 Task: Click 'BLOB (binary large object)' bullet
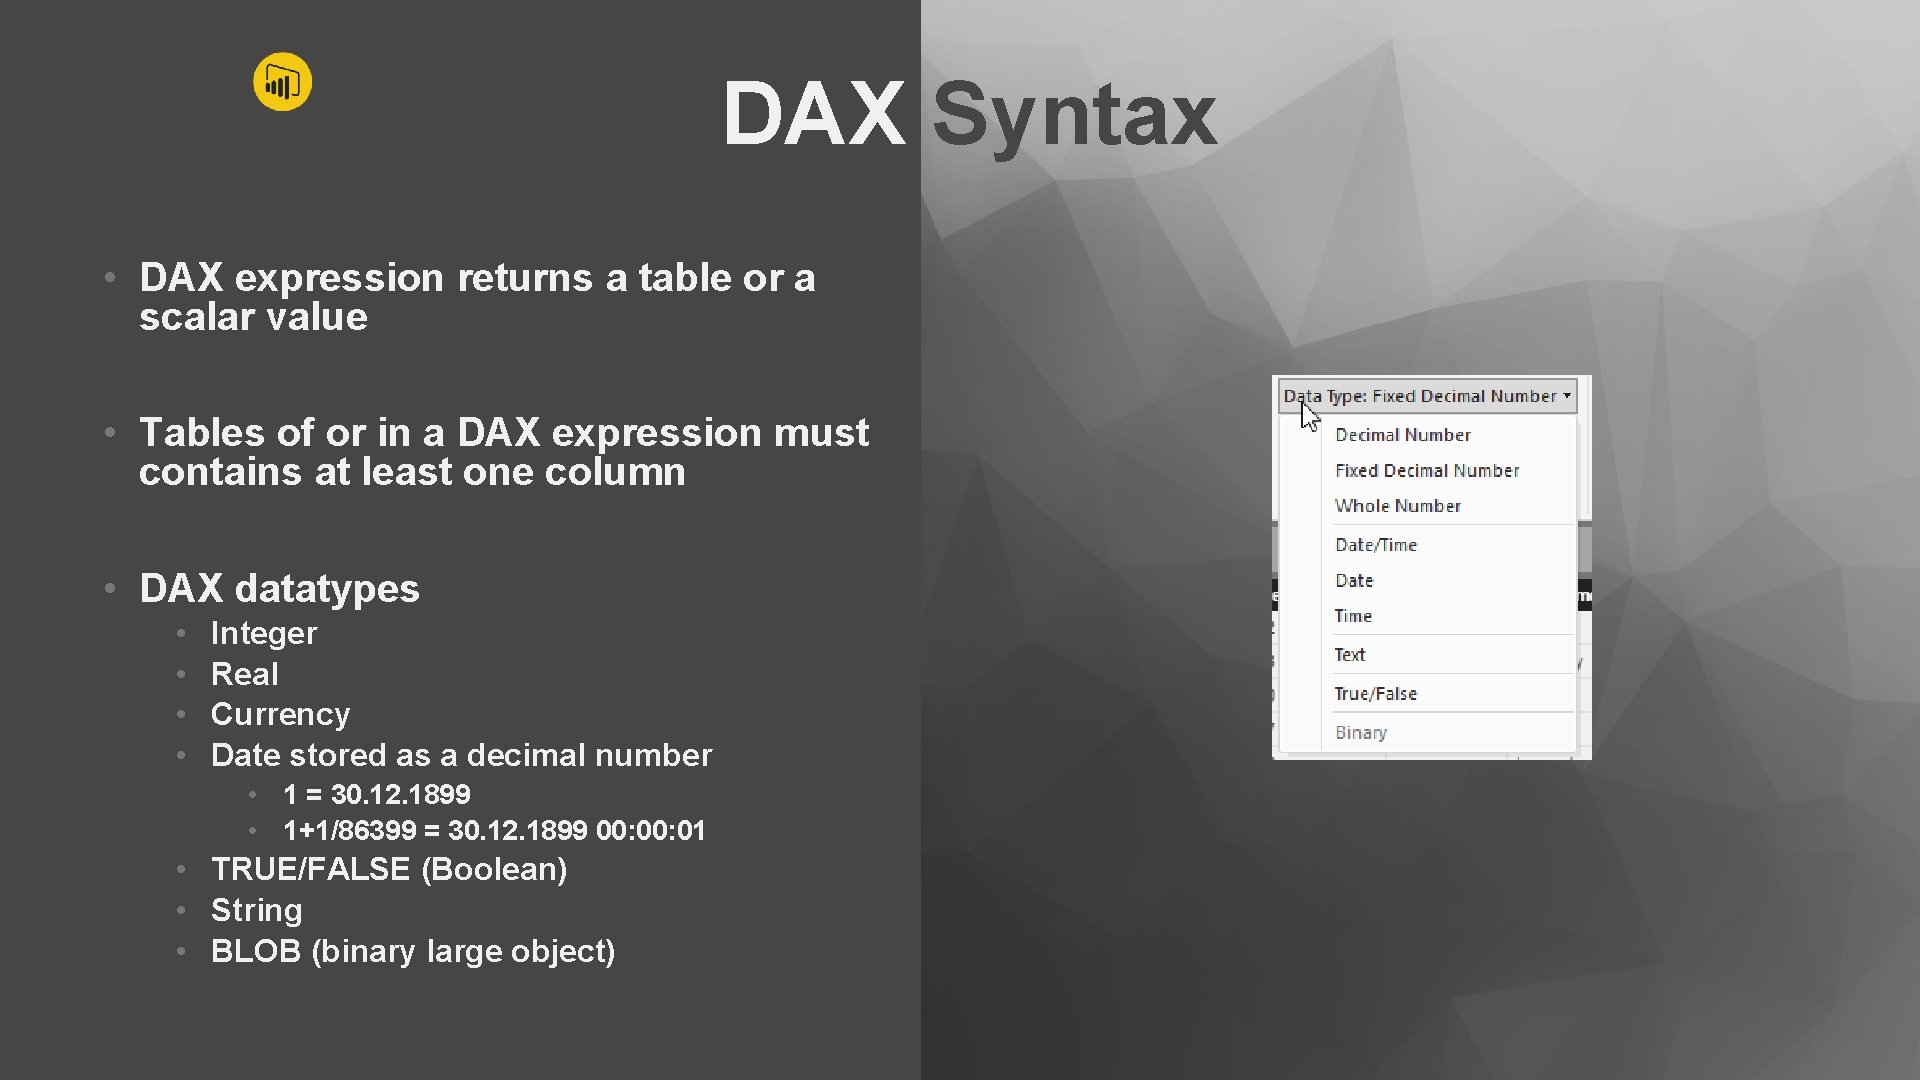click(412, 951)
